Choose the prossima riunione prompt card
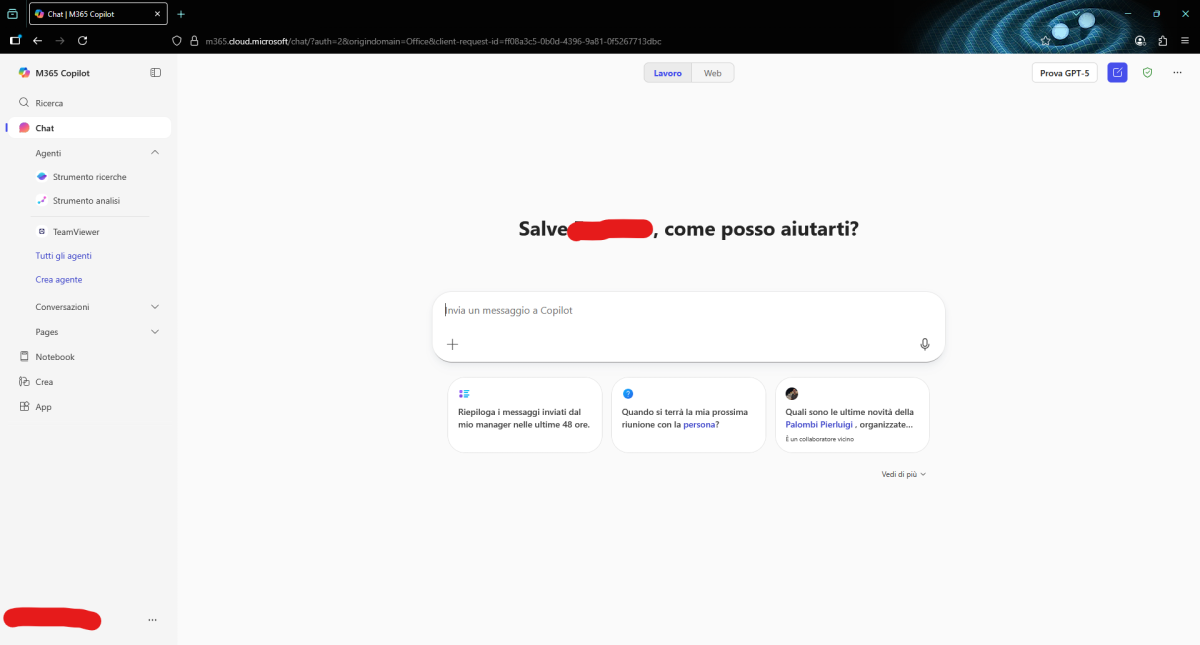Viewport: 1200px width, 645px height. pos(689,415)
